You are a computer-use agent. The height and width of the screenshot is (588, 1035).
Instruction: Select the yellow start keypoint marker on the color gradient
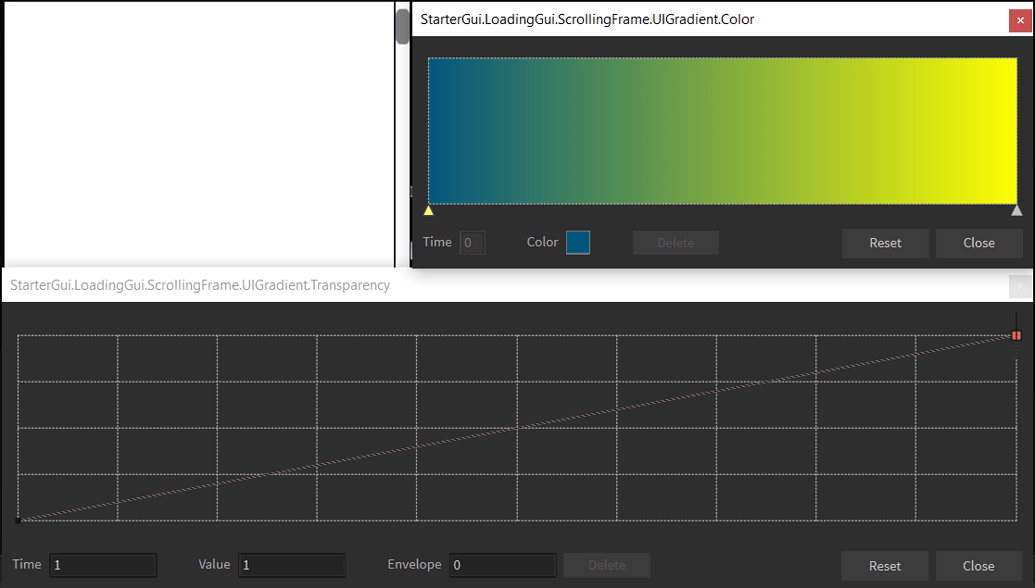coord(428,211)
